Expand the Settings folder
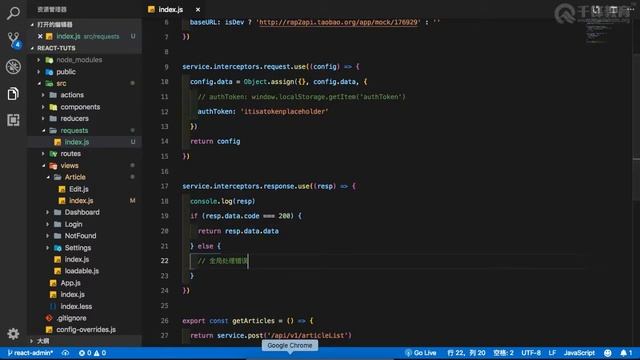This screenshot has width=640, height=360. tap(48, 248)
